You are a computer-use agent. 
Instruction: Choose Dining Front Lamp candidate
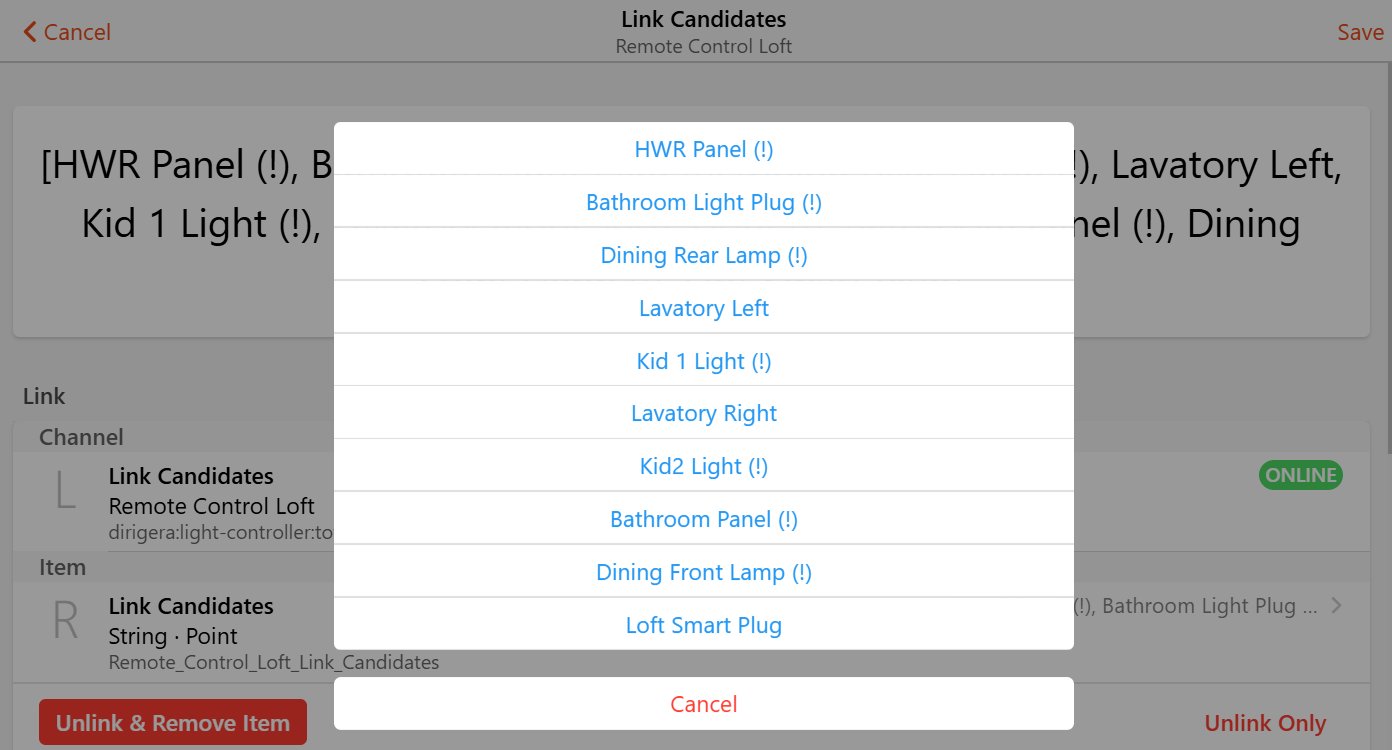[x=703, y=571]
